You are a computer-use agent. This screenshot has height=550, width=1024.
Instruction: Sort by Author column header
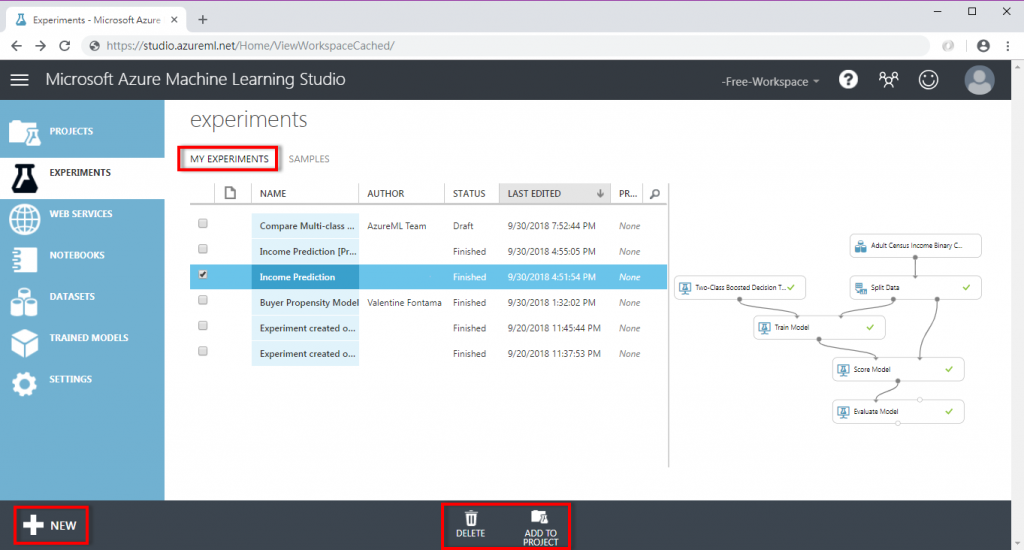pos(401,193)
